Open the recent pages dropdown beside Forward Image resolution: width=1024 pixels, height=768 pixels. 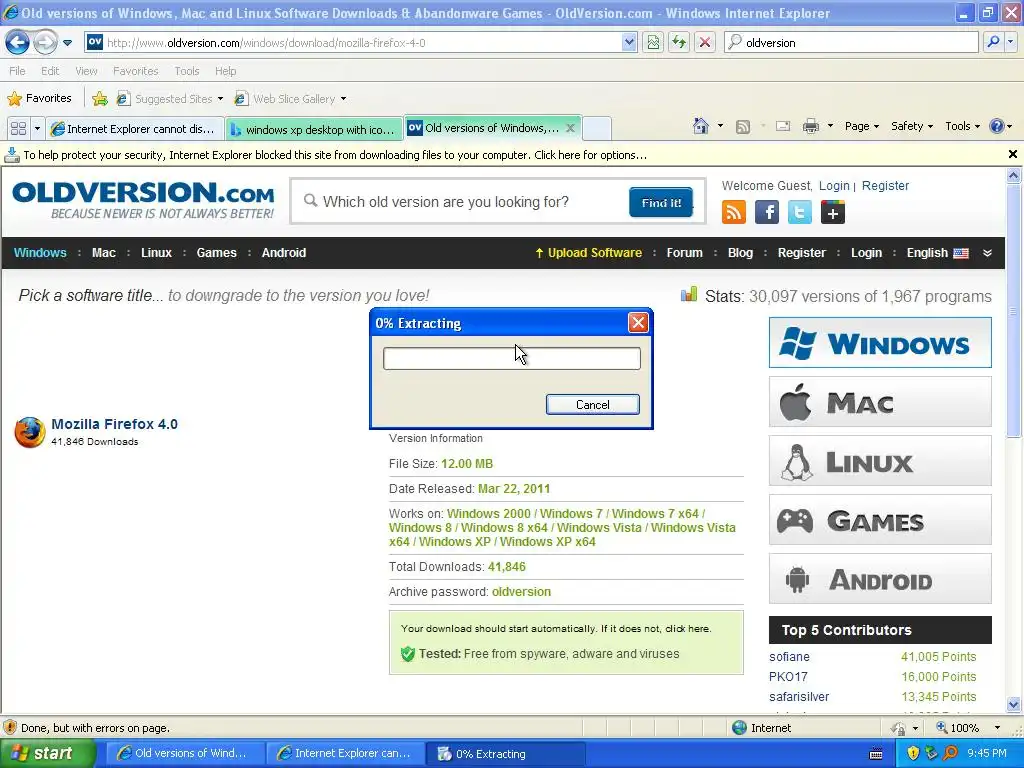67,43
